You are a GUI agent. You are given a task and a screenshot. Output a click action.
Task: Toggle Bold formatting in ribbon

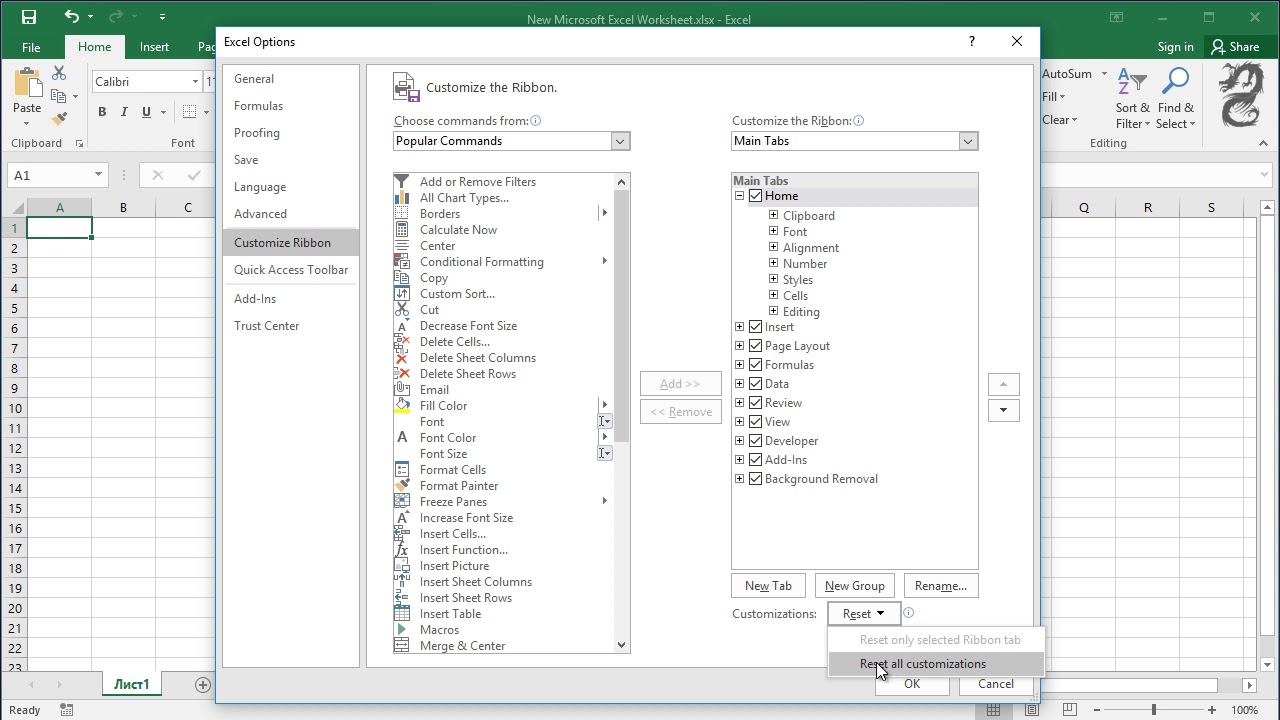pos(102,112)
